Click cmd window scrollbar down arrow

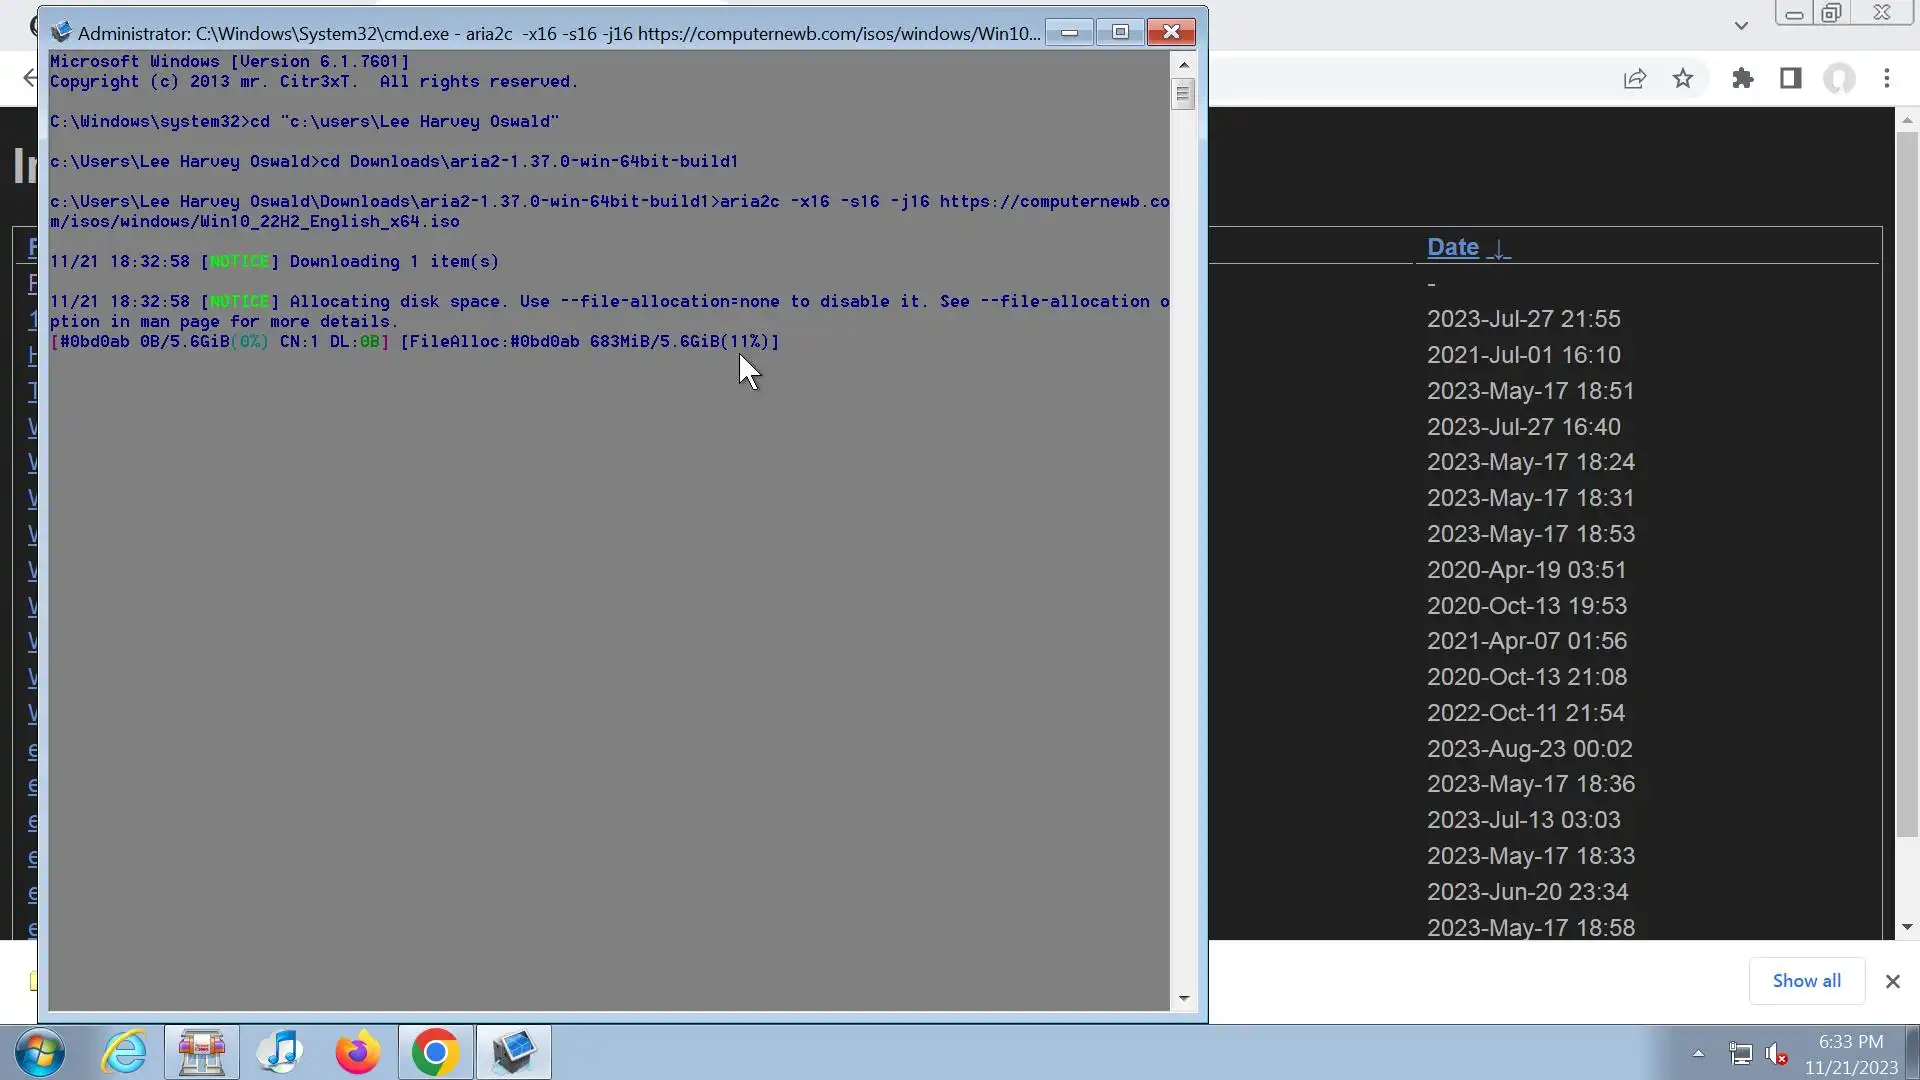[x=1184, y=998]
